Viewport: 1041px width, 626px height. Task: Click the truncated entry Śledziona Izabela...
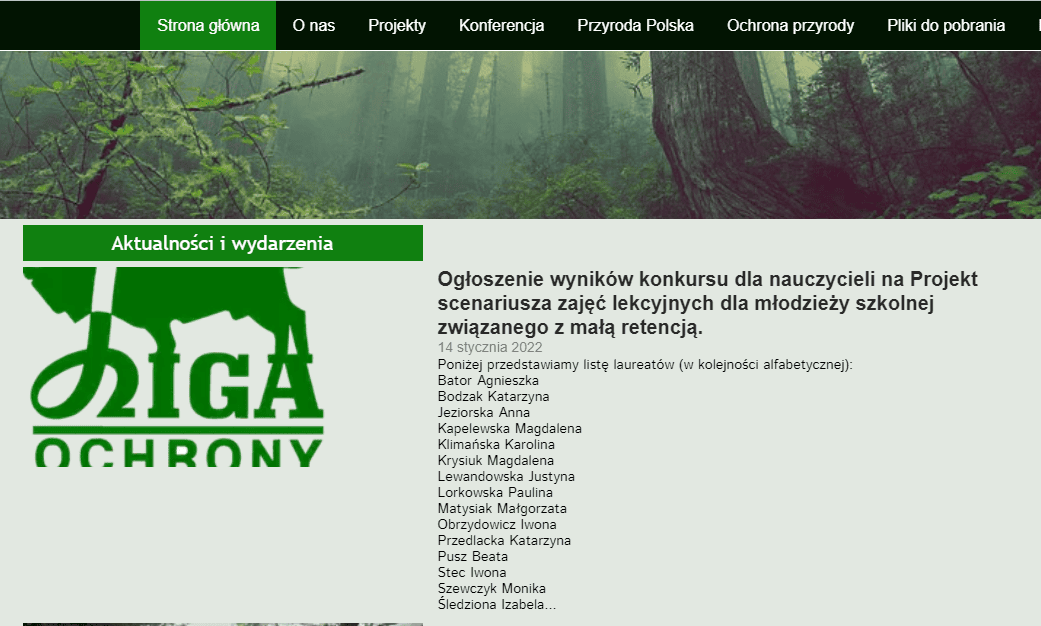click(496, 604)
